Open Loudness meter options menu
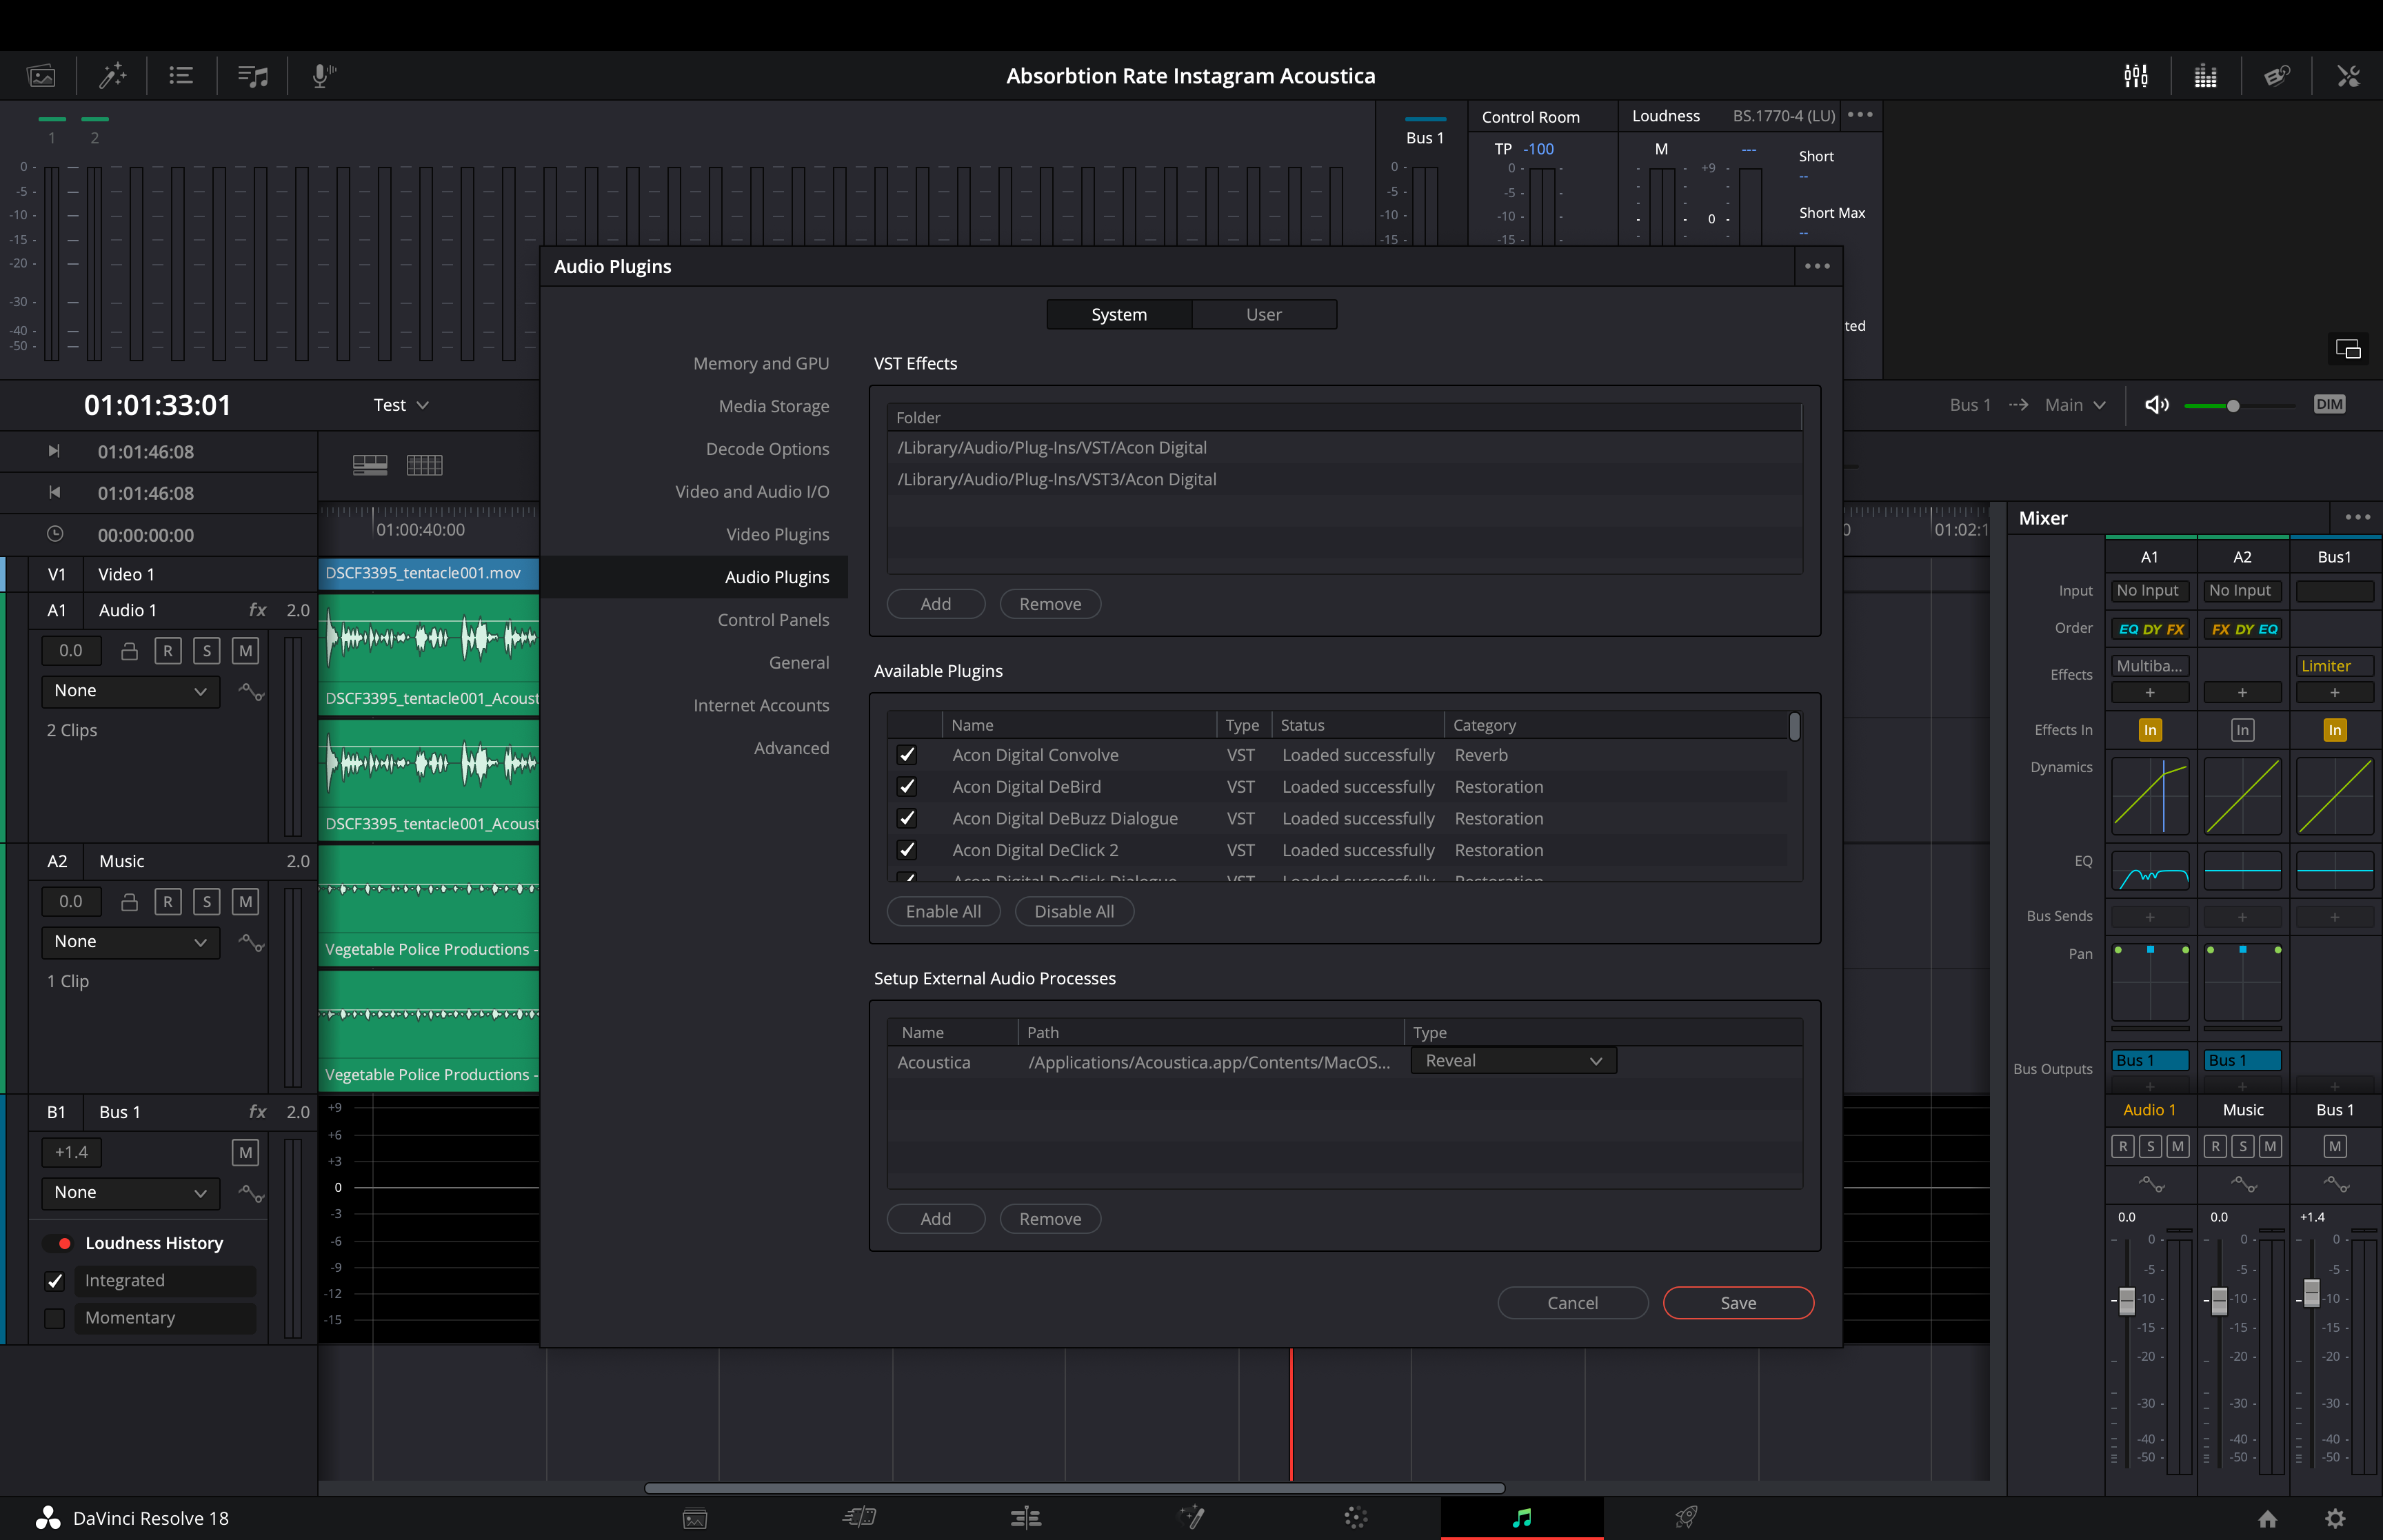 [1860, 115]
